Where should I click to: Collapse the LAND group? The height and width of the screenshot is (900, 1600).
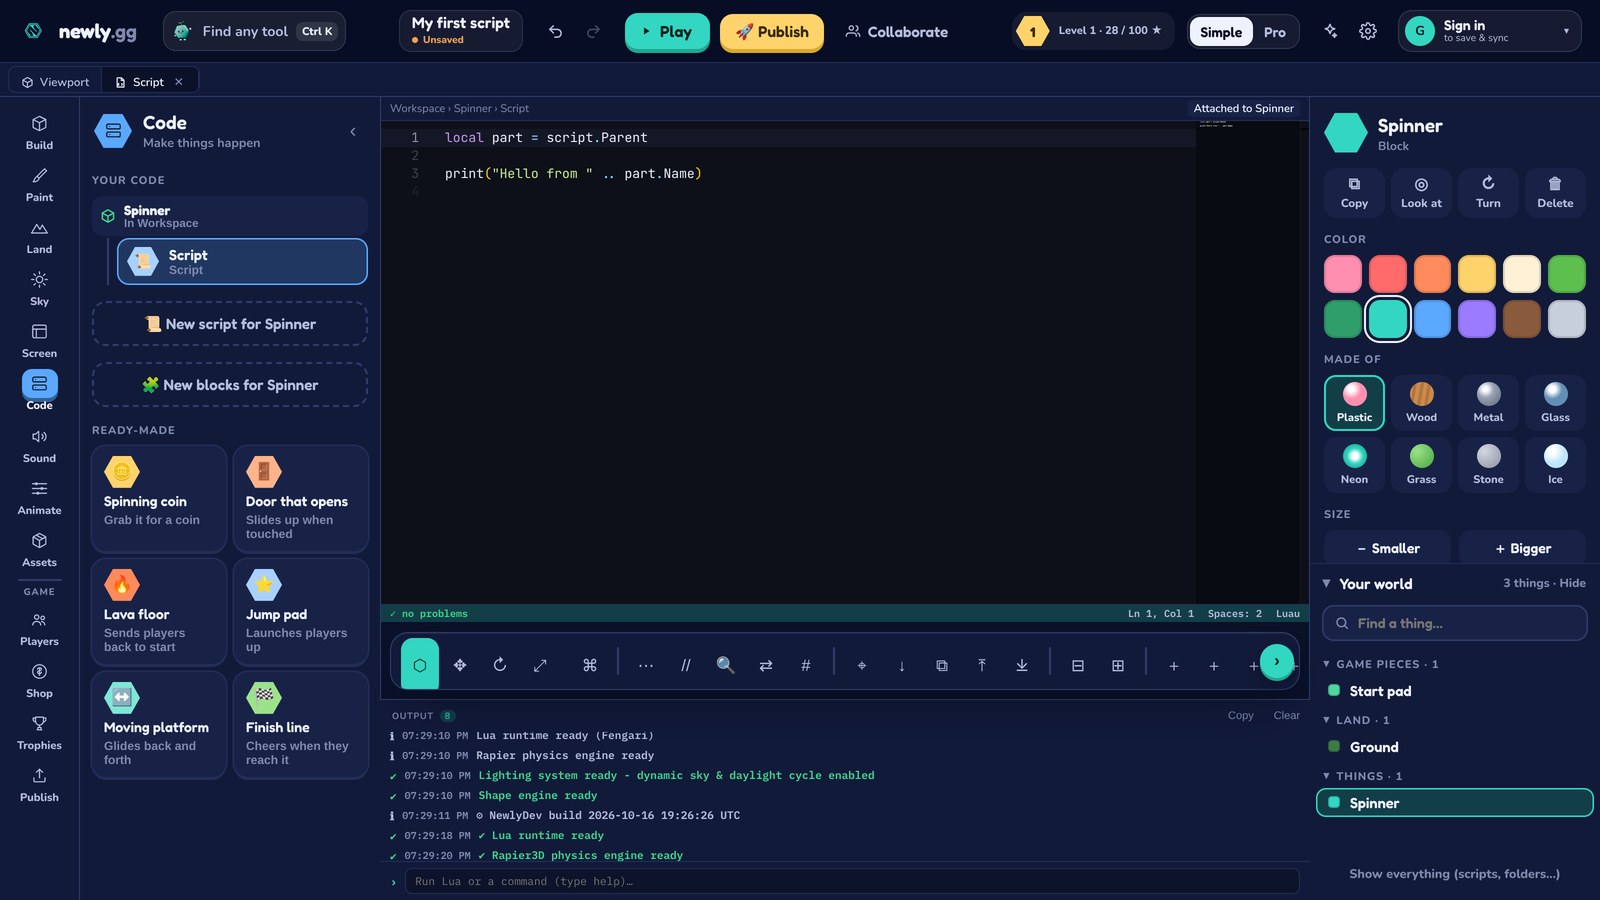pos(1327,720)
